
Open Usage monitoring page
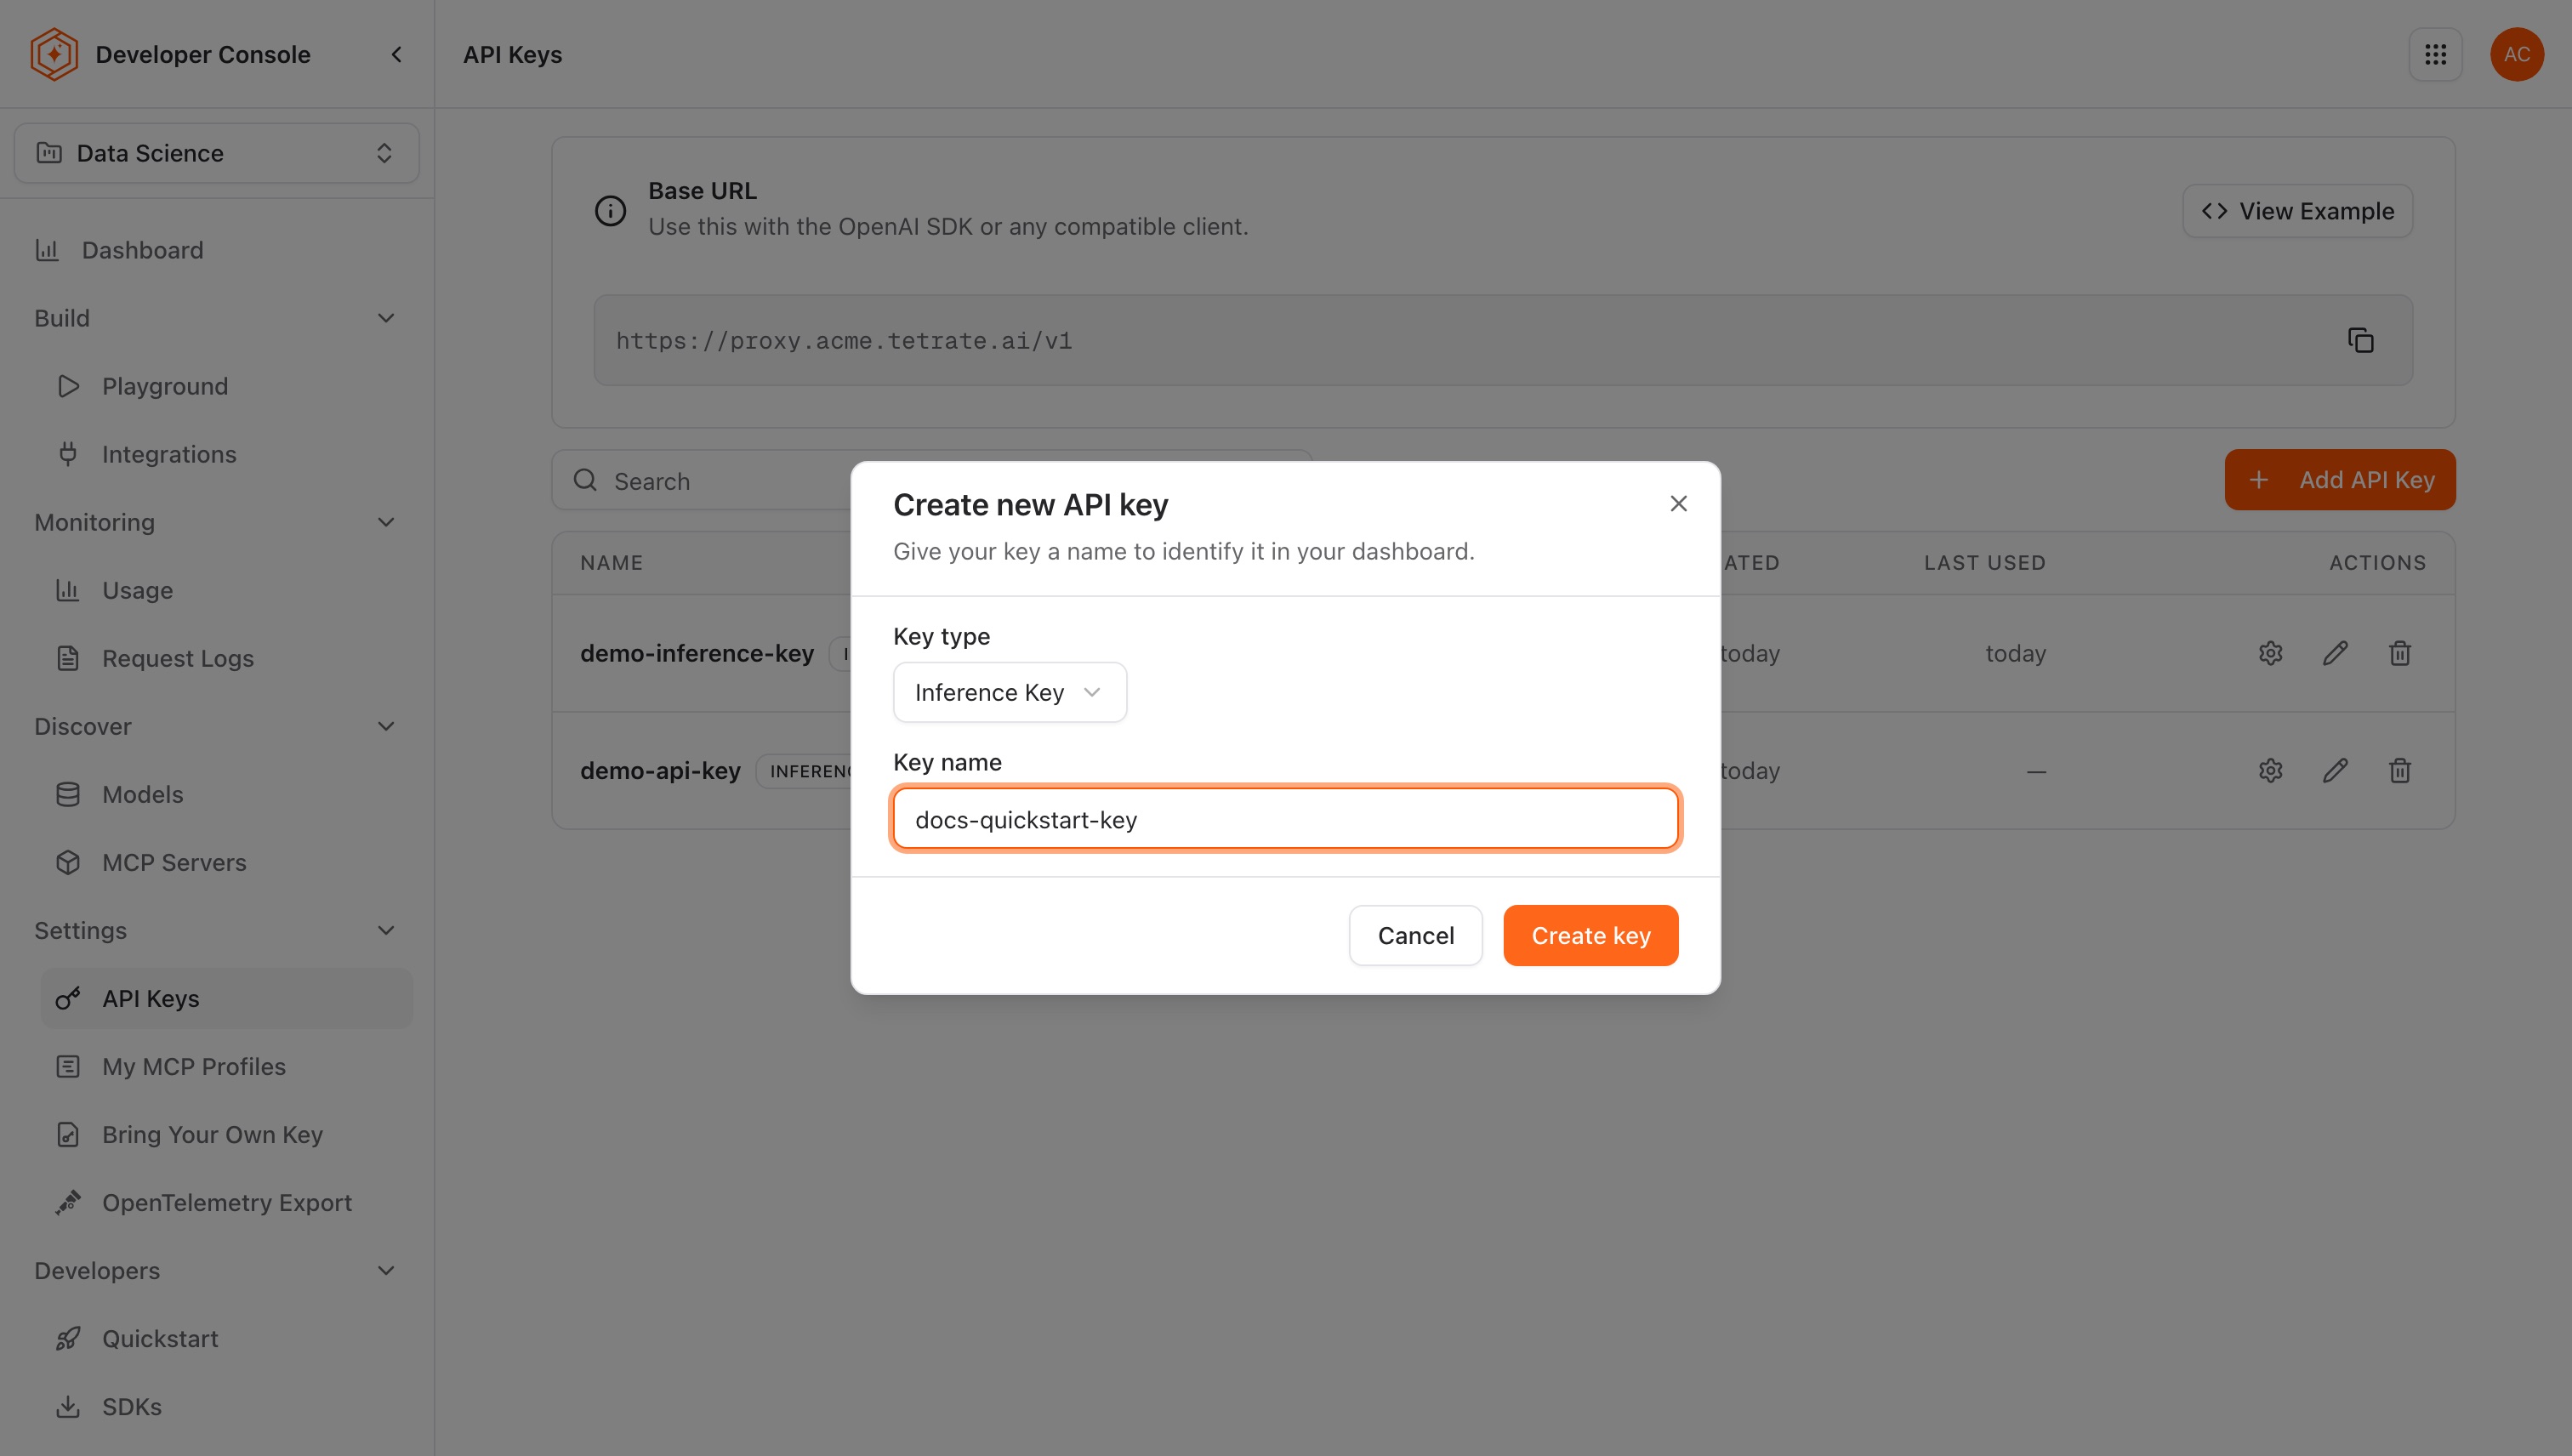tap(226, 590)
